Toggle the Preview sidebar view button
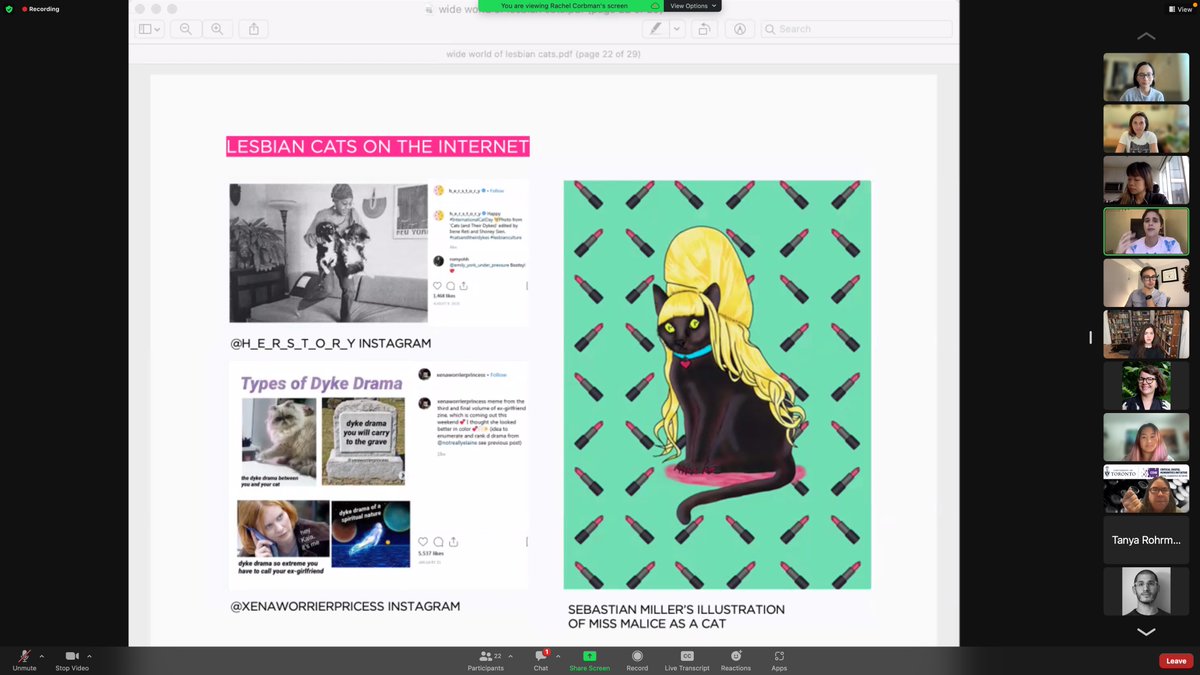The height and width of the screenshot is (675, 1200). pos(151,29)
